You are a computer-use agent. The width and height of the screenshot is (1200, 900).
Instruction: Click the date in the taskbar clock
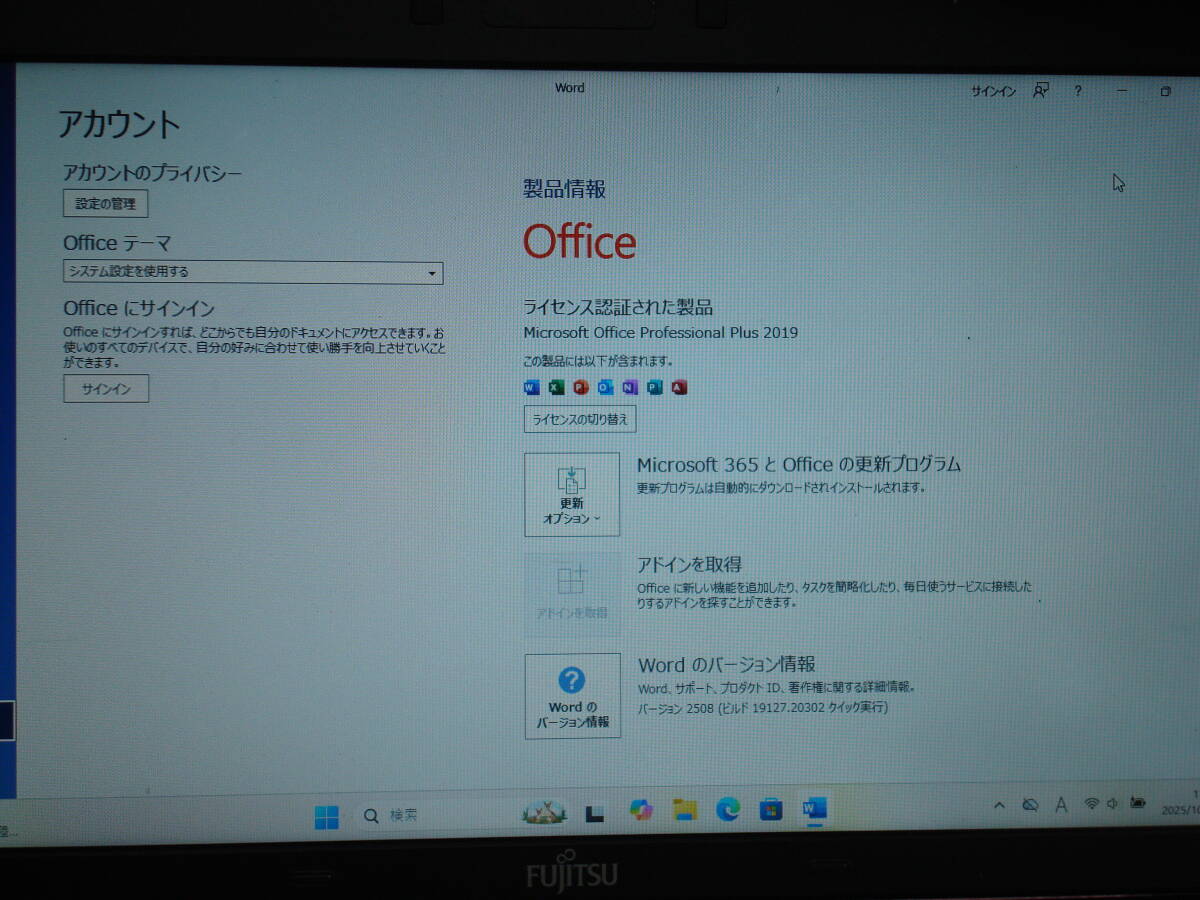point(1181,811)
